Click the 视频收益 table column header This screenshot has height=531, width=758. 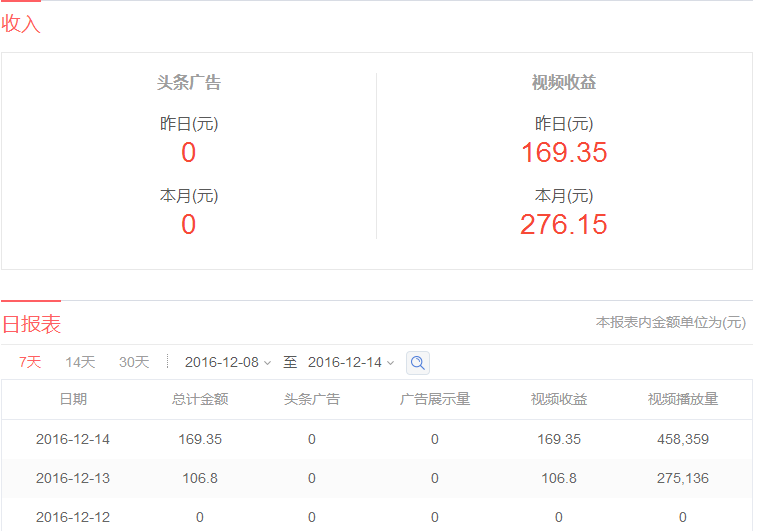[559, 399]
